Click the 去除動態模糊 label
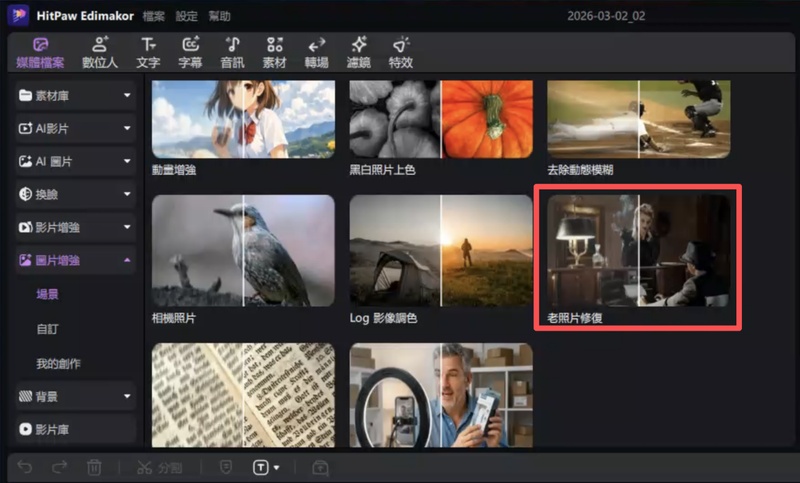 pos(580,170)
